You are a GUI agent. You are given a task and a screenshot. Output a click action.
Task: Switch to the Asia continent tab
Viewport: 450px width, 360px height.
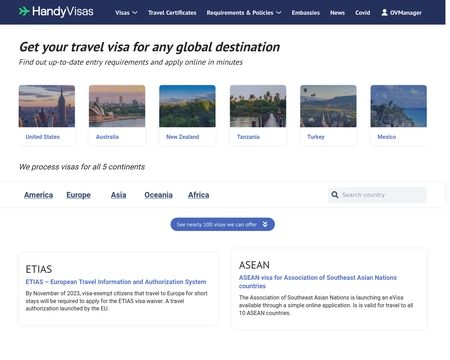[118, 195]
